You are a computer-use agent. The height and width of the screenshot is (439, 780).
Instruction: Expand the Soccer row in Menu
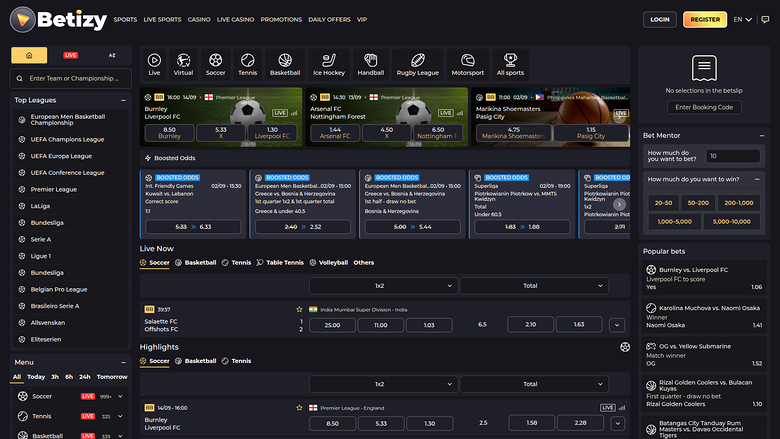[120, 396]
